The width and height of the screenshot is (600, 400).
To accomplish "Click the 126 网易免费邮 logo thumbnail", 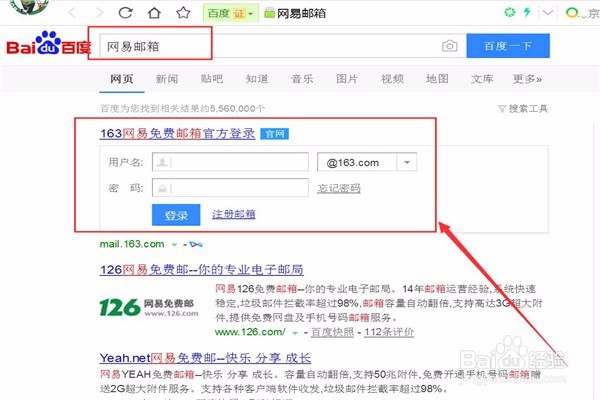I will point(149,307).
